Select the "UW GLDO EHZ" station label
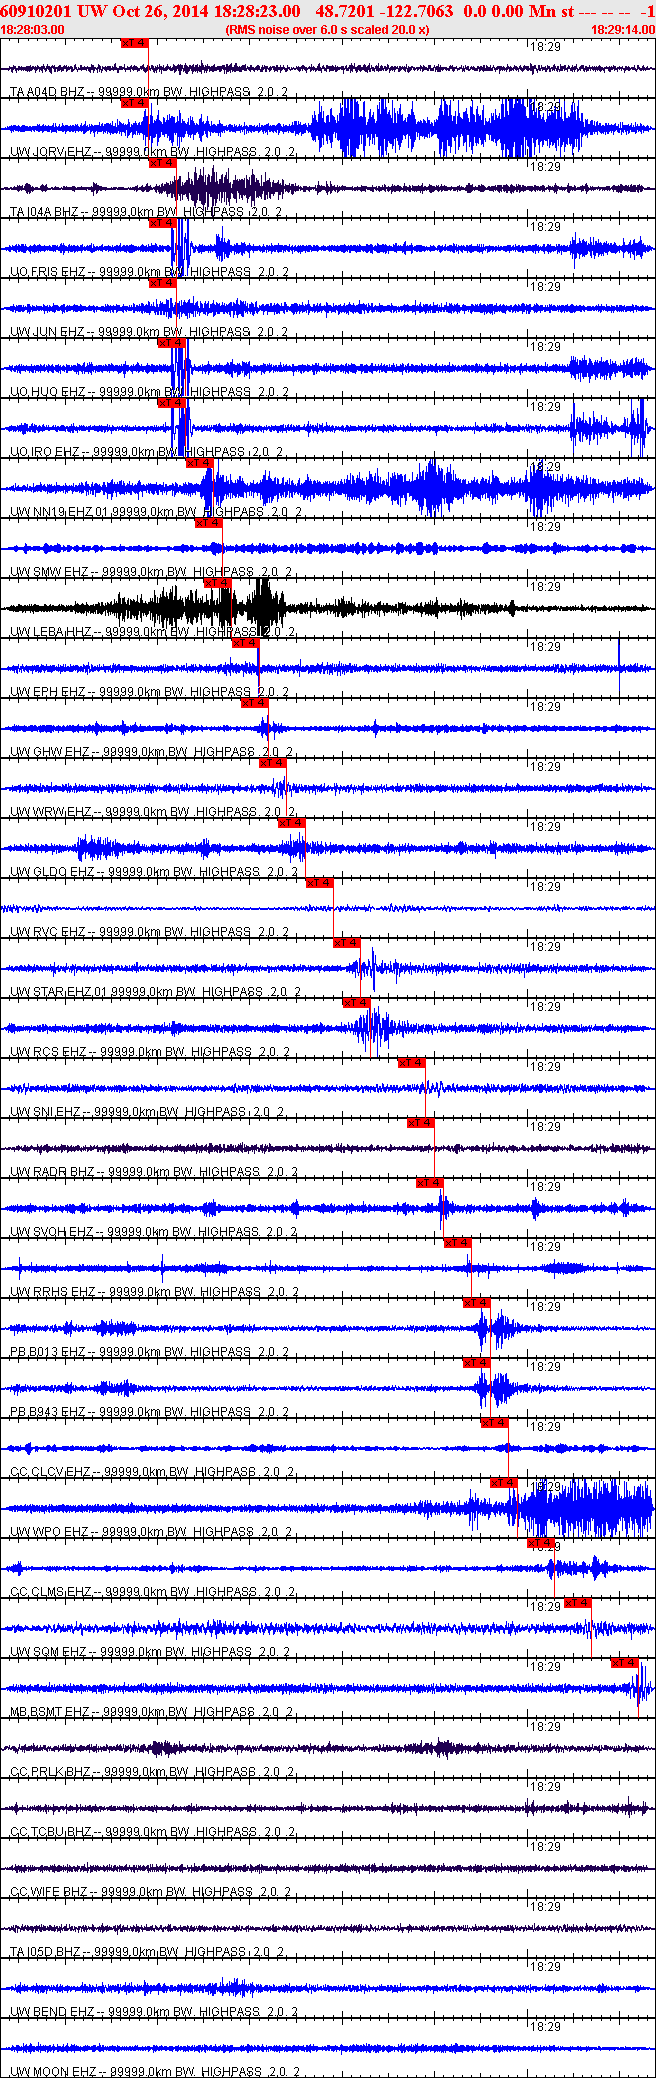656x2078 pixels. pos(52,872)
